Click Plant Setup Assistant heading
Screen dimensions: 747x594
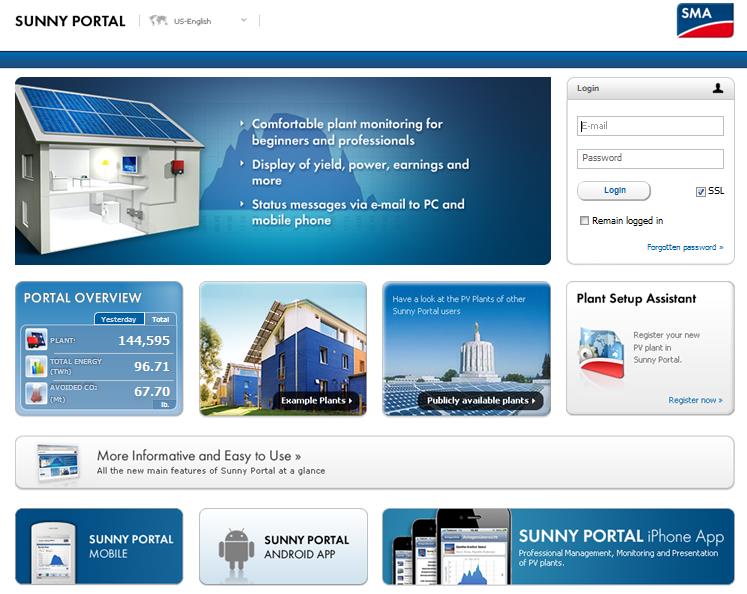[636, 299]
